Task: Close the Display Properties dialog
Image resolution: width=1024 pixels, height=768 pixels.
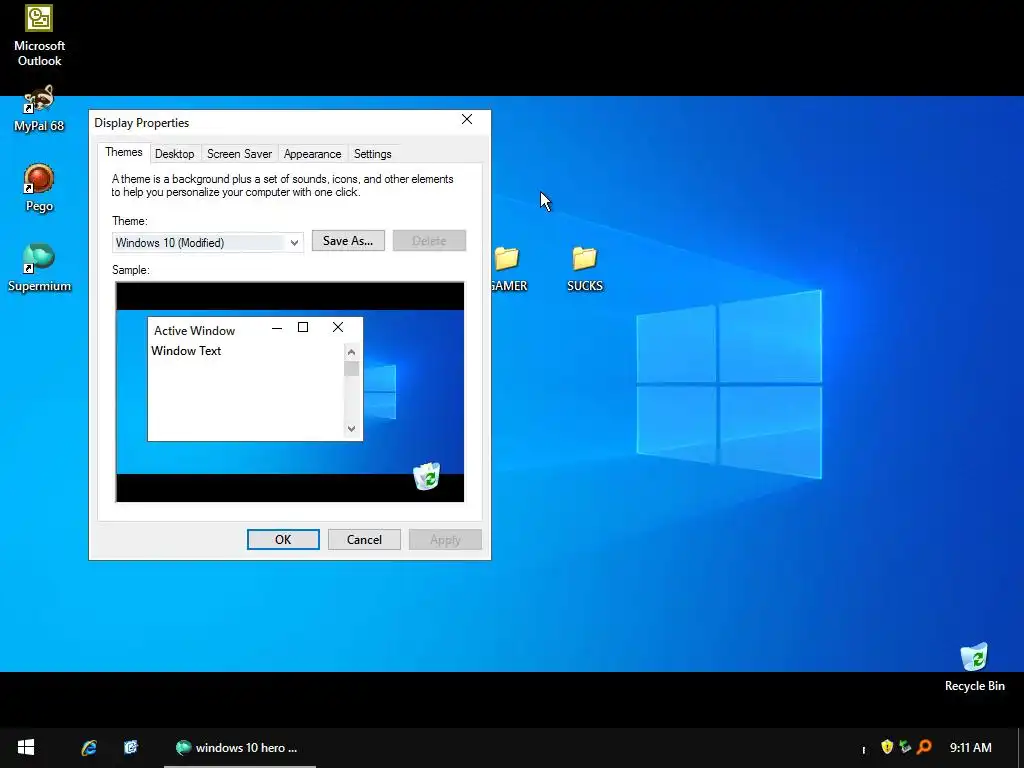Action: [x=467, y=120]
